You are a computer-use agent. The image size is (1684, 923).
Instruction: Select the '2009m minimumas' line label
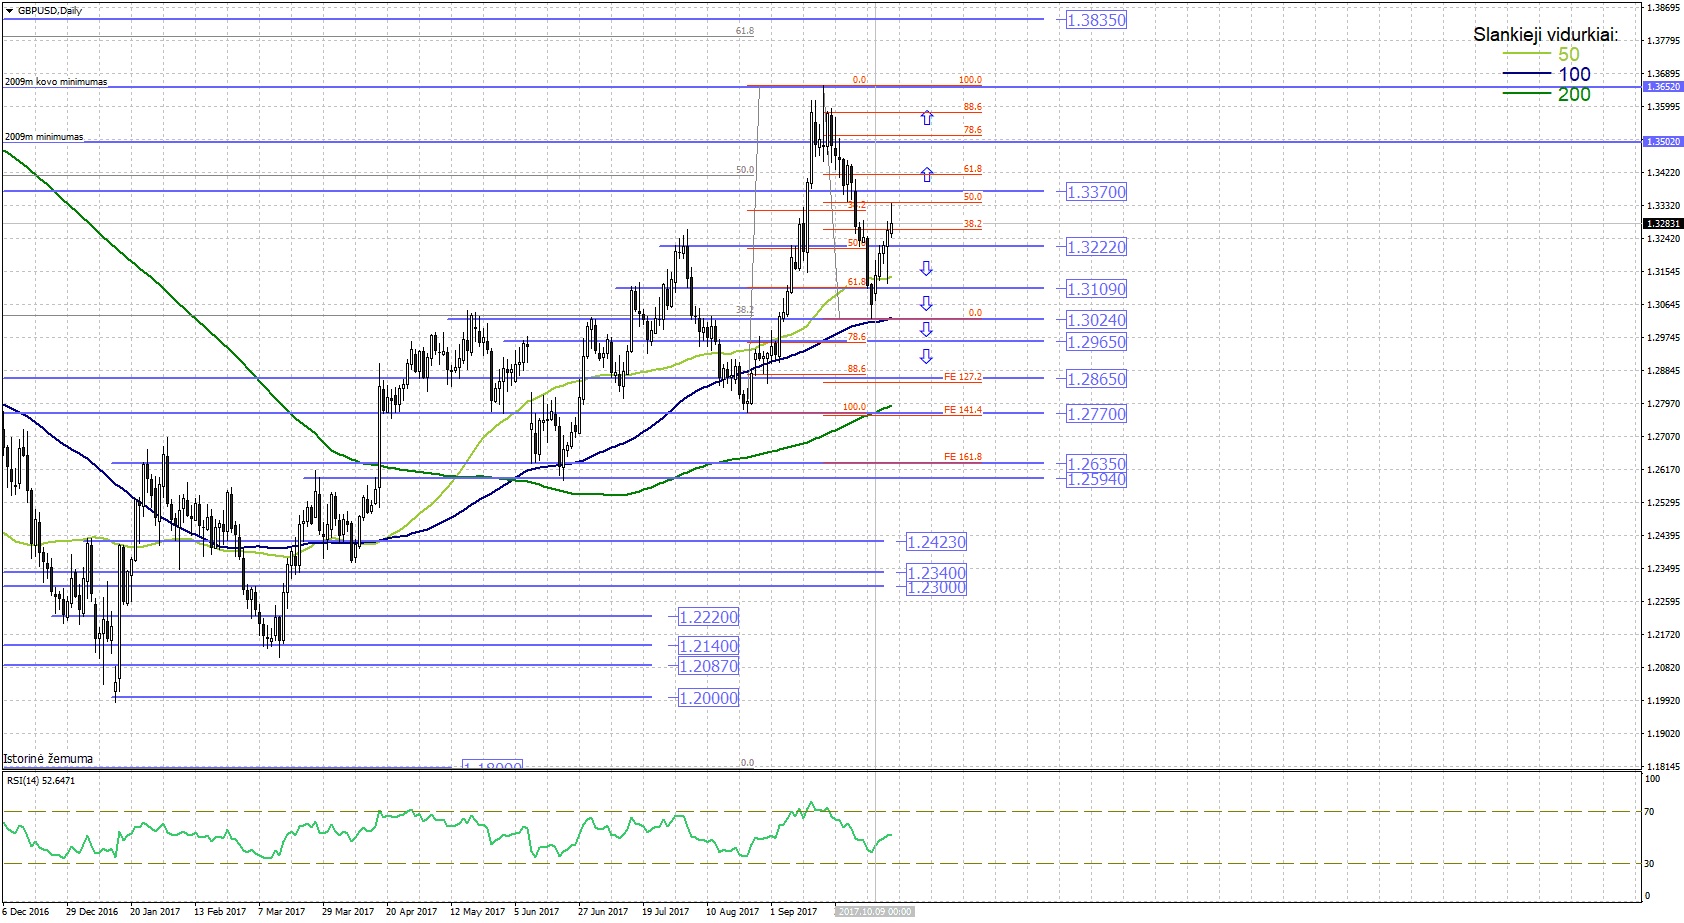pyautogui.click(x=44, y=137)
